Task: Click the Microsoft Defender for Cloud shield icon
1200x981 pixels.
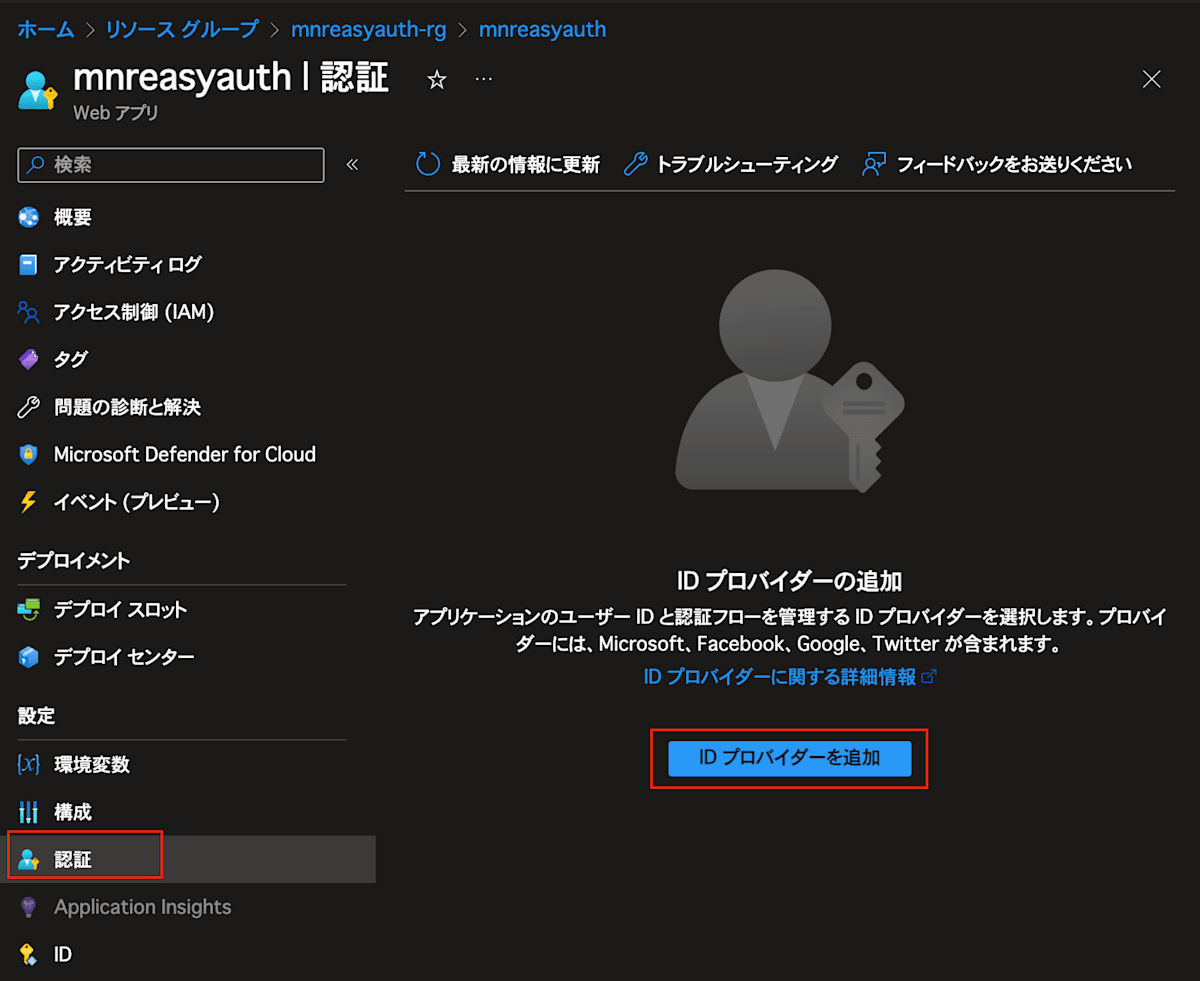Action: click(x=28, y=455)
